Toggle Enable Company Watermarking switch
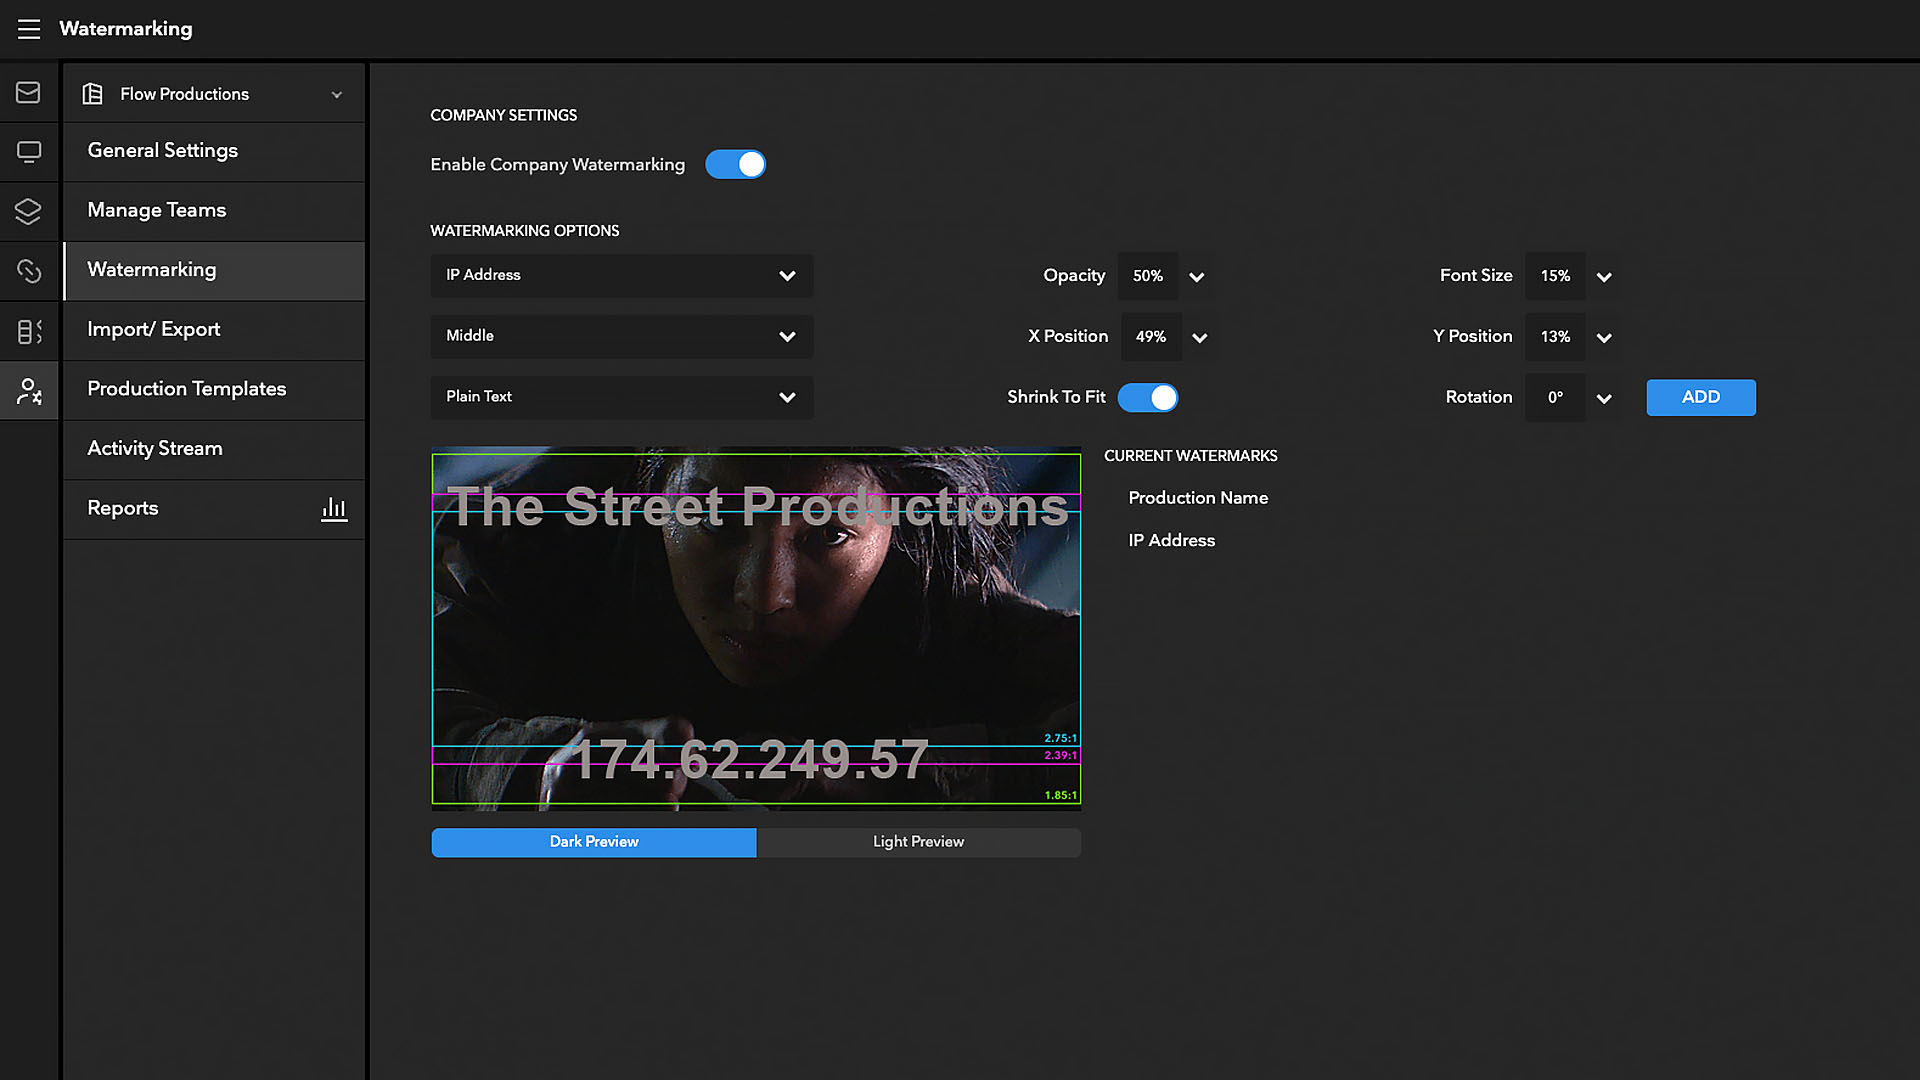Image resolution: width=1920 pixels, height=1080 pixels. 735,164
